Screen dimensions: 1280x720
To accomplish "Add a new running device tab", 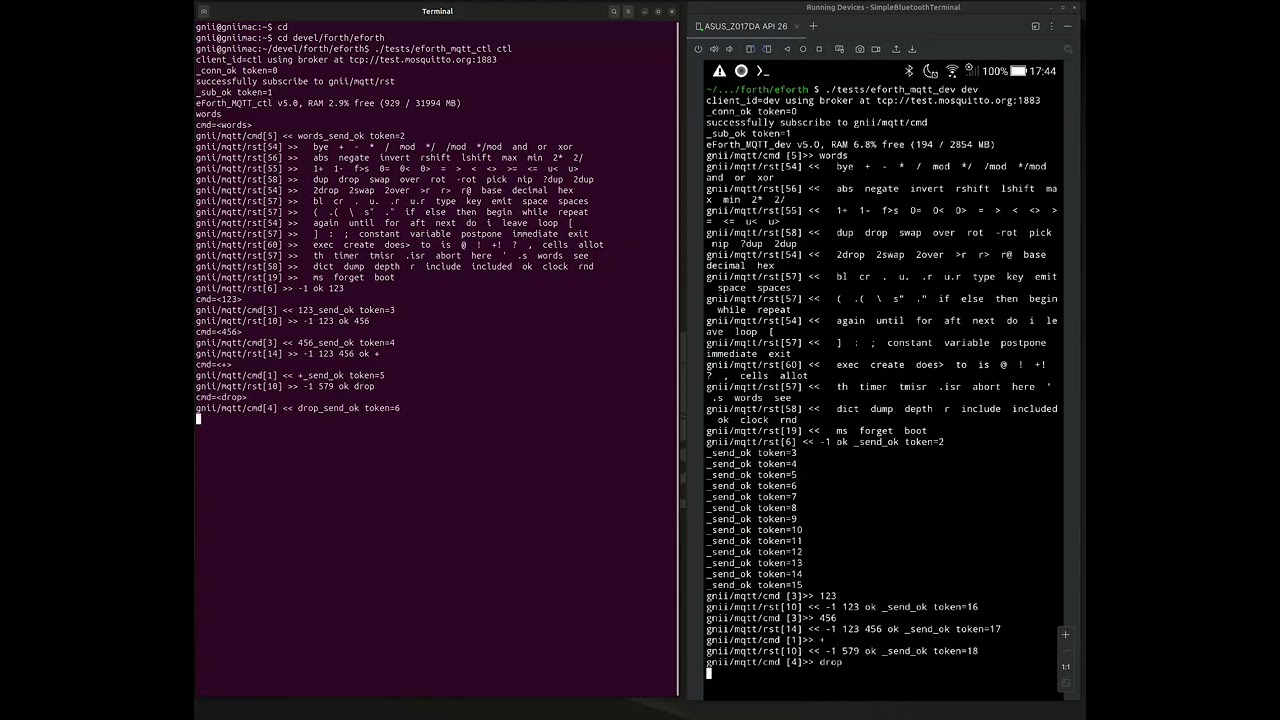I will coord(813,26).
